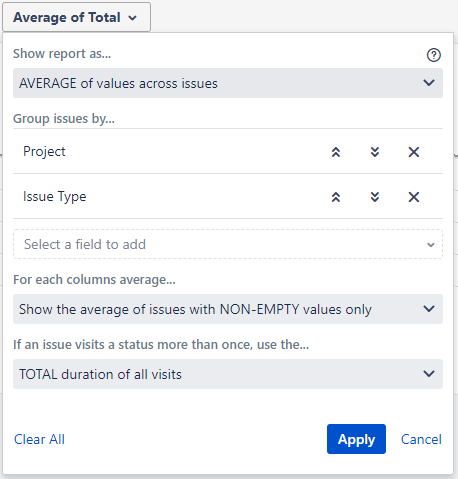The height and width of the screenshot is (479, 458).
Task: Select the Project group row
Action: 228,151
